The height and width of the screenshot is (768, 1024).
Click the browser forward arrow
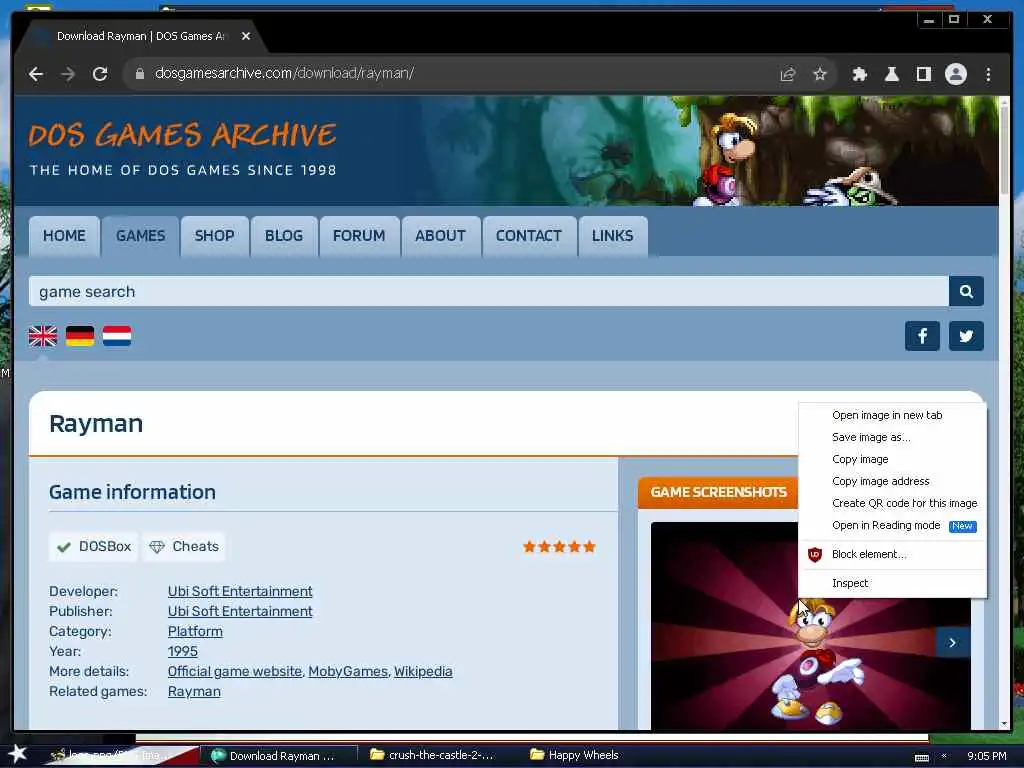[68, 74]
